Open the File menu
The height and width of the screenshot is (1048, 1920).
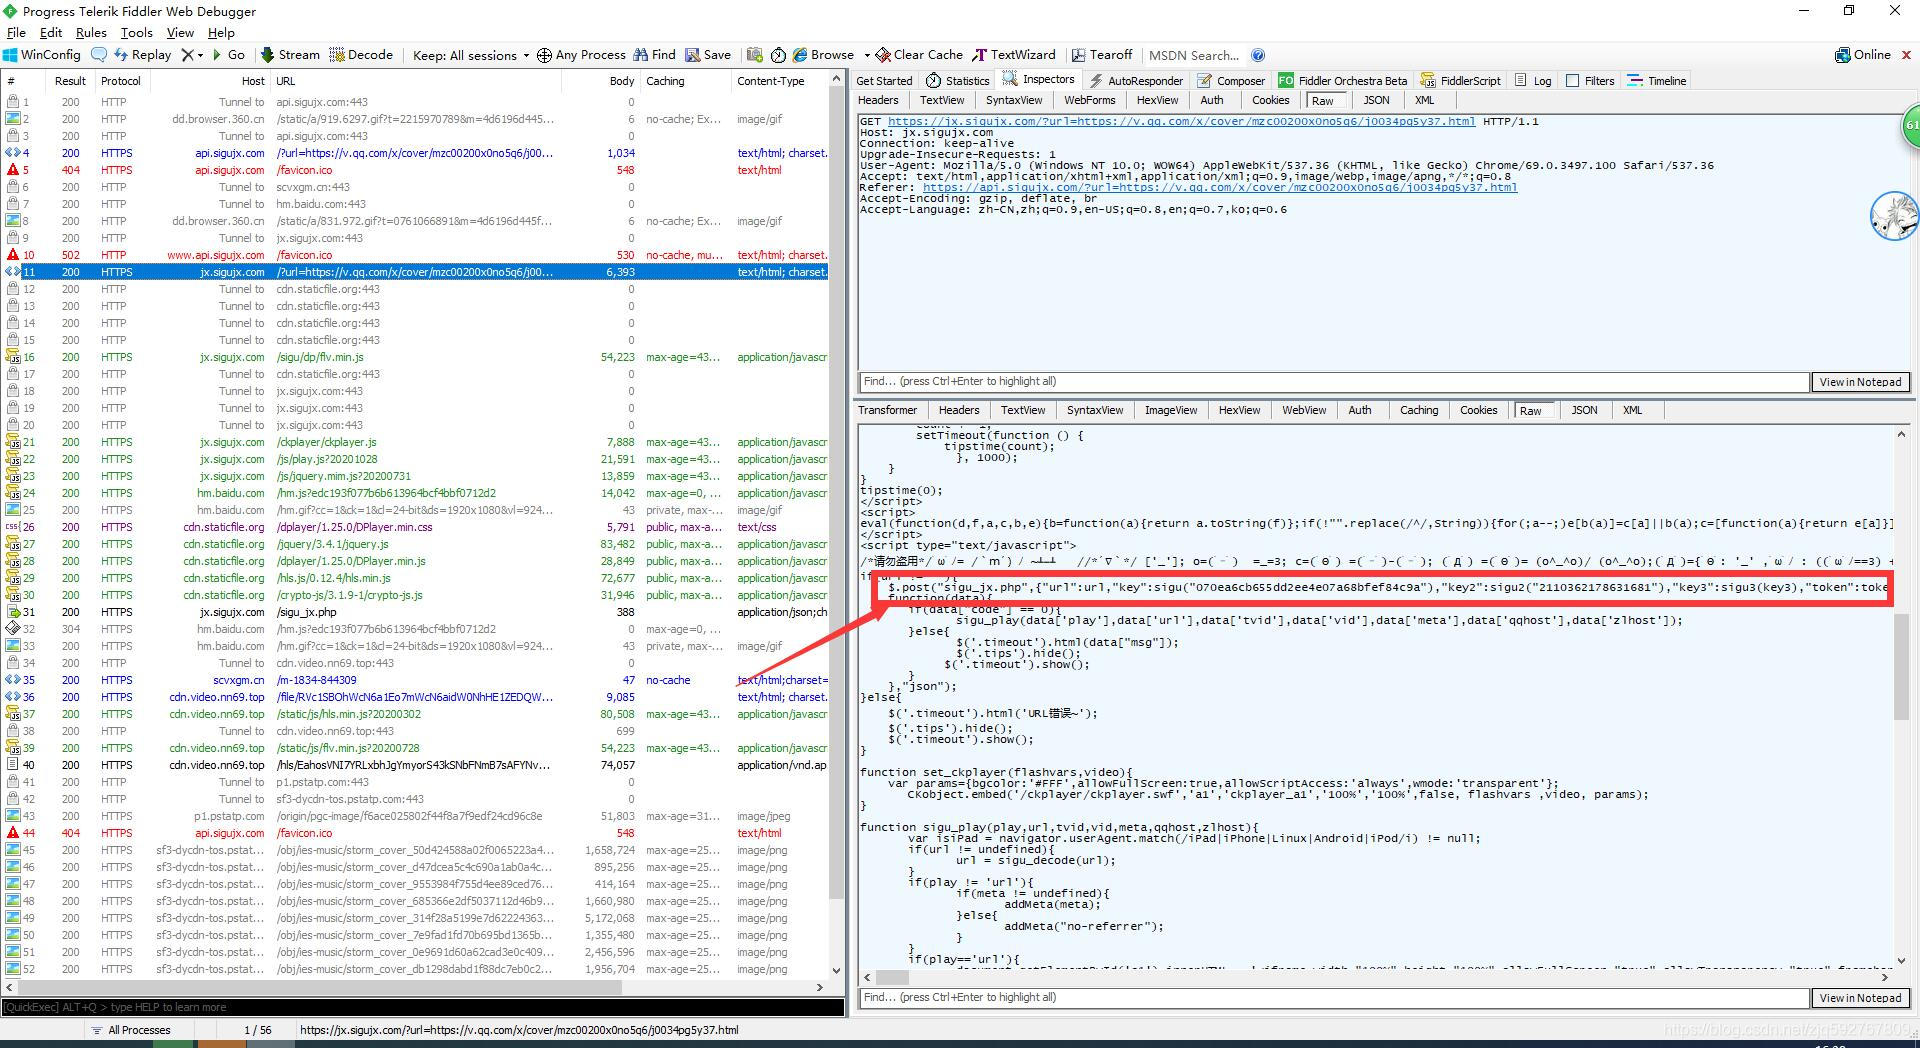[x=16, y=33]
